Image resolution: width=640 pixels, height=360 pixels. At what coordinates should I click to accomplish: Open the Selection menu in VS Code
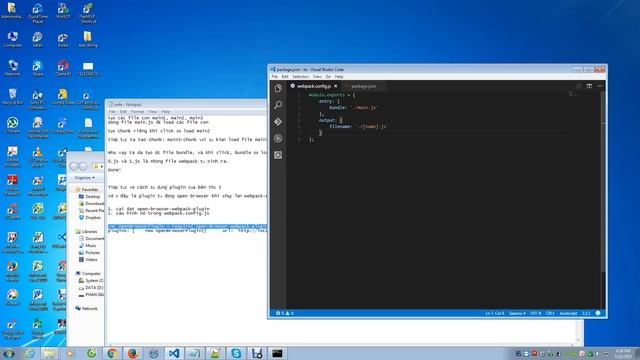click(300, 77)
